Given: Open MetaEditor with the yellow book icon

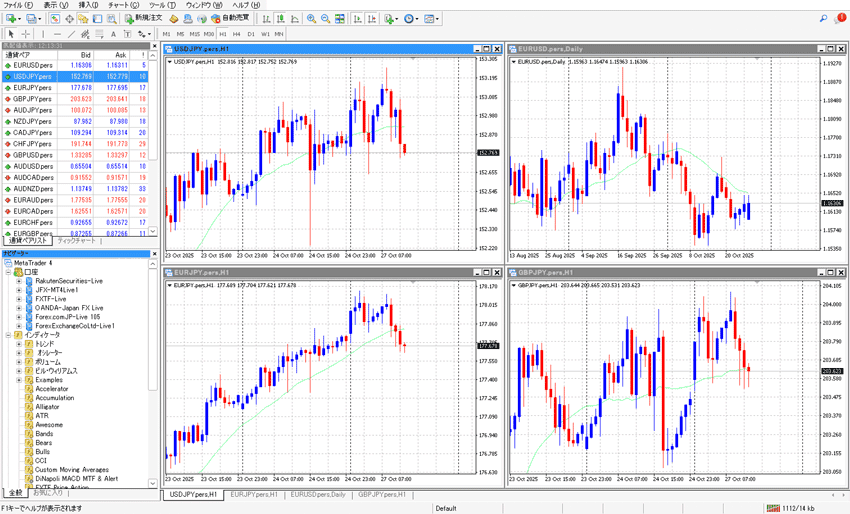Looking at the screenshot, I should 173,18.
